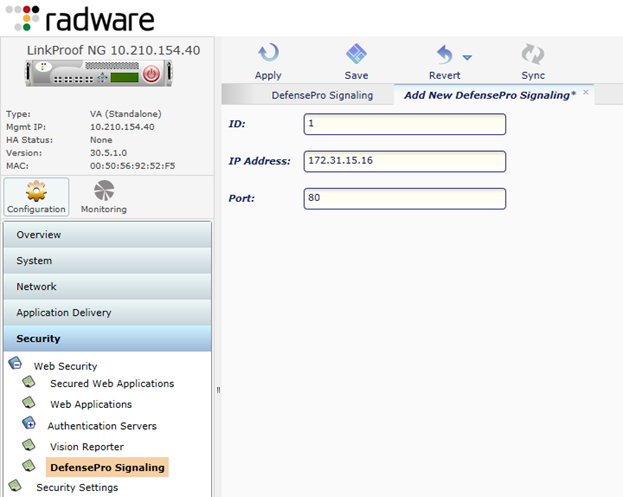Close the Add New DefensePro Signaling tab
The image size is (623, 497).
click(x=586, y=92)
